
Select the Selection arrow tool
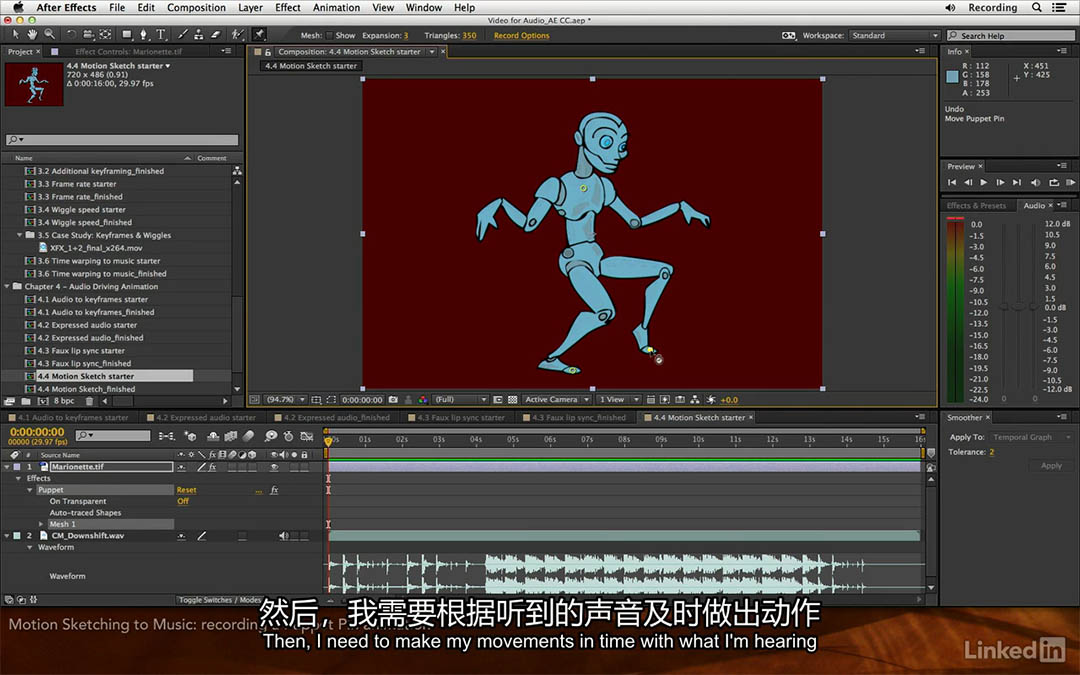click(x=16, y=34)
